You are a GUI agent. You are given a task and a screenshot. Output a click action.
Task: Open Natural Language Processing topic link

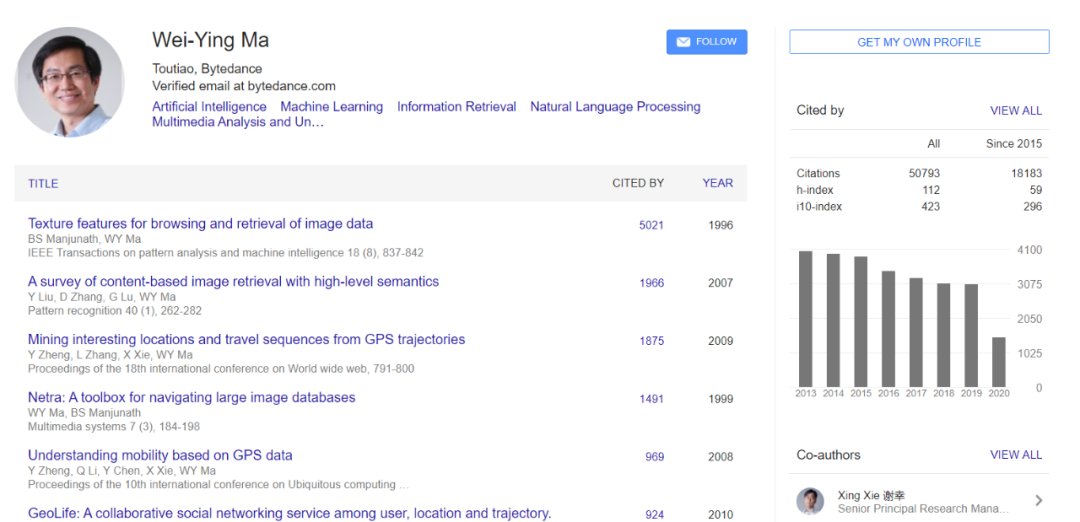[615, 107]
